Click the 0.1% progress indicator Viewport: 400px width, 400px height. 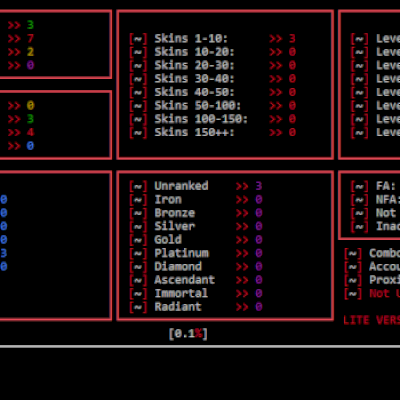[188, 333]
